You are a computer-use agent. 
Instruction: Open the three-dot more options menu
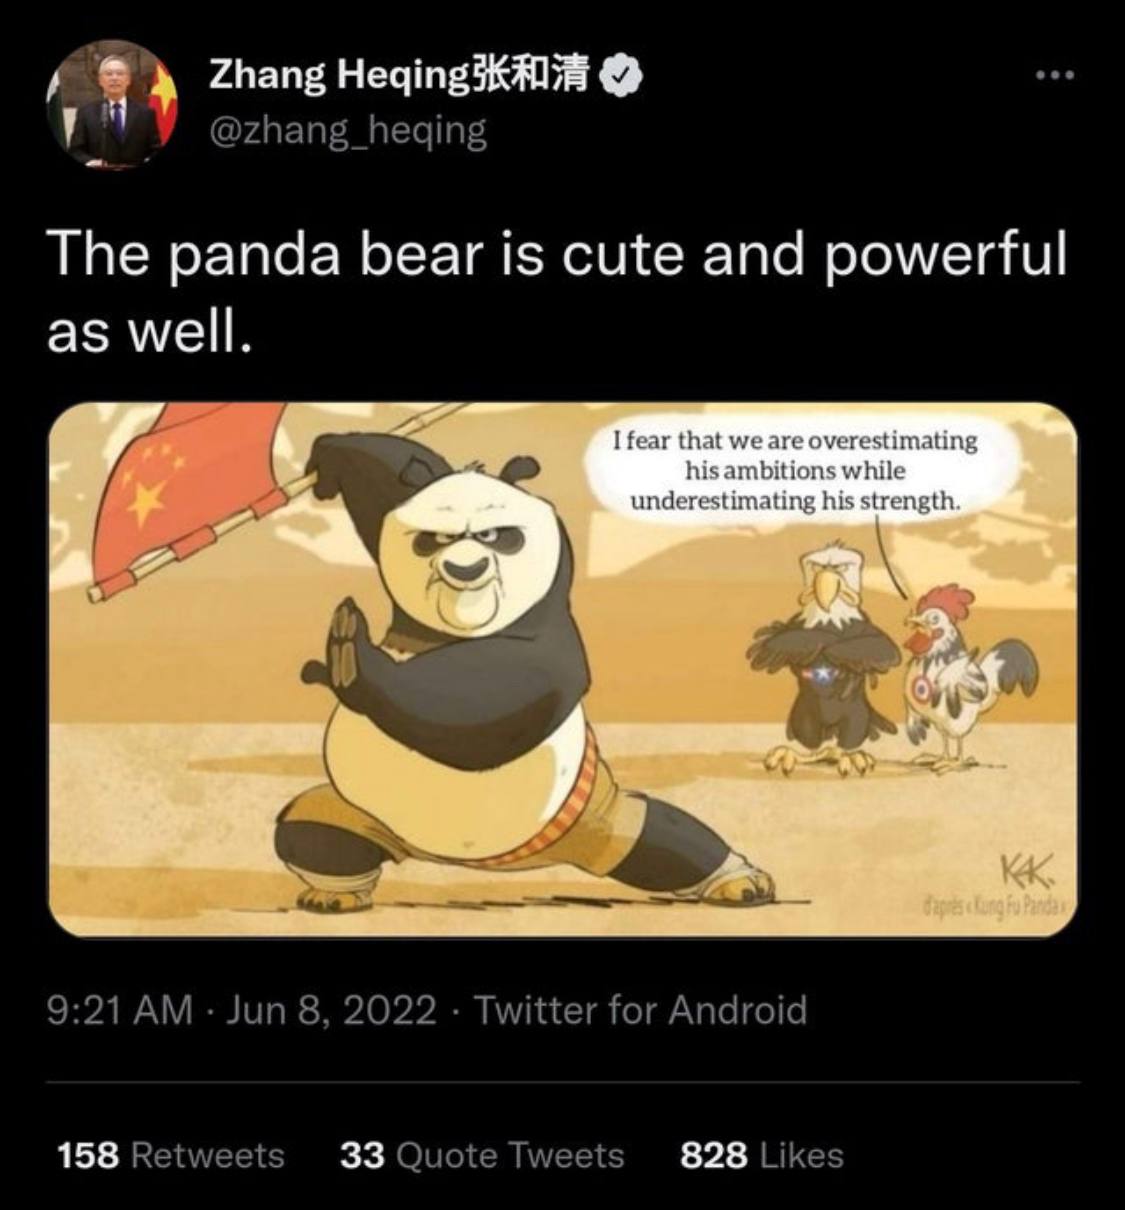[1054, 75]
